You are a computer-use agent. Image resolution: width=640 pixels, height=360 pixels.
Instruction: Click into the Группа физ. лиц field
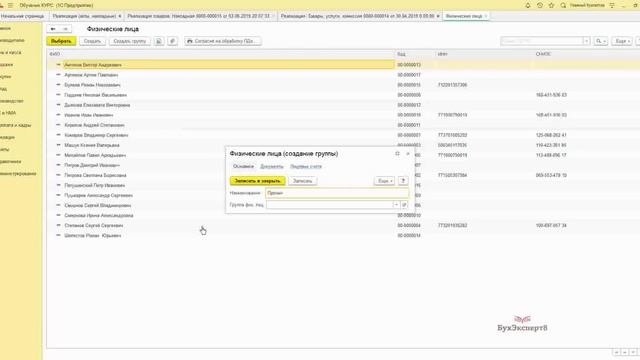(329, 204)
